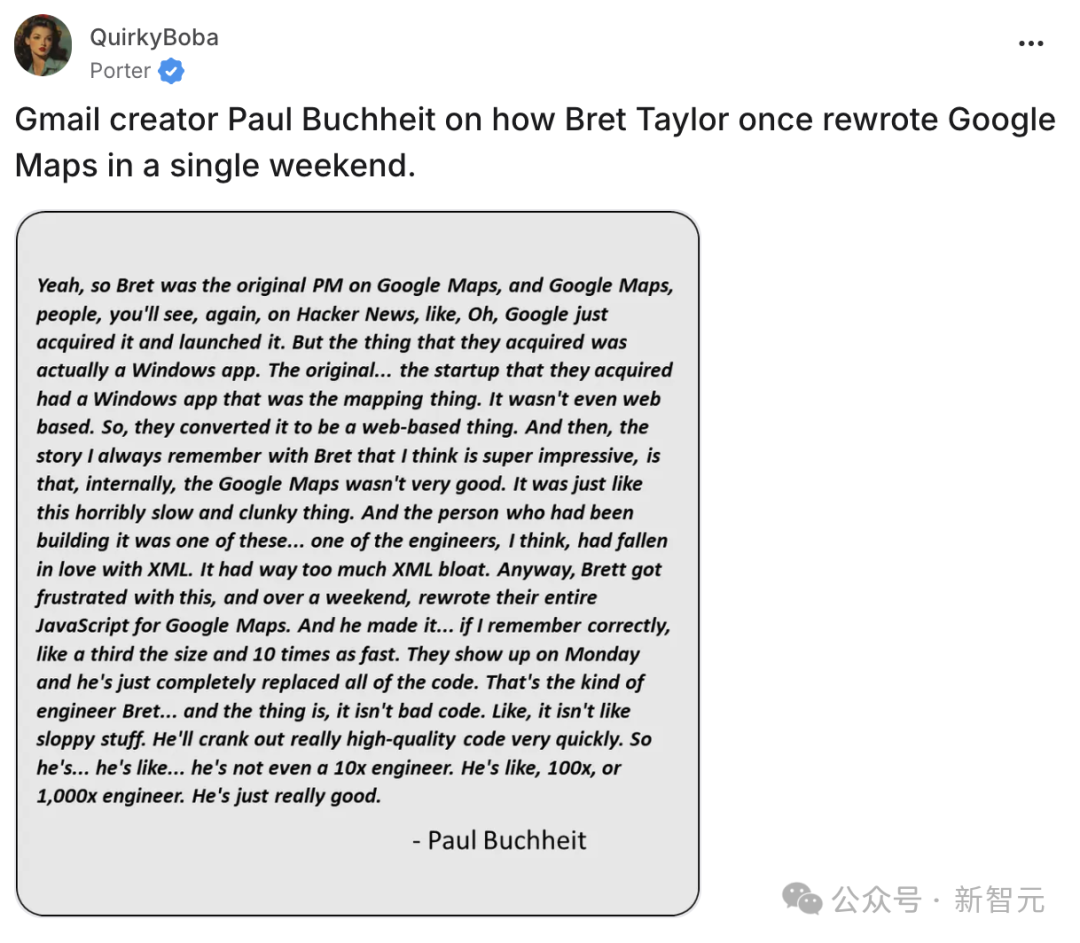Viewport: 1080px width, 943px height.
Task: Click the 公众号 watermark text
Action: (876, 900)
